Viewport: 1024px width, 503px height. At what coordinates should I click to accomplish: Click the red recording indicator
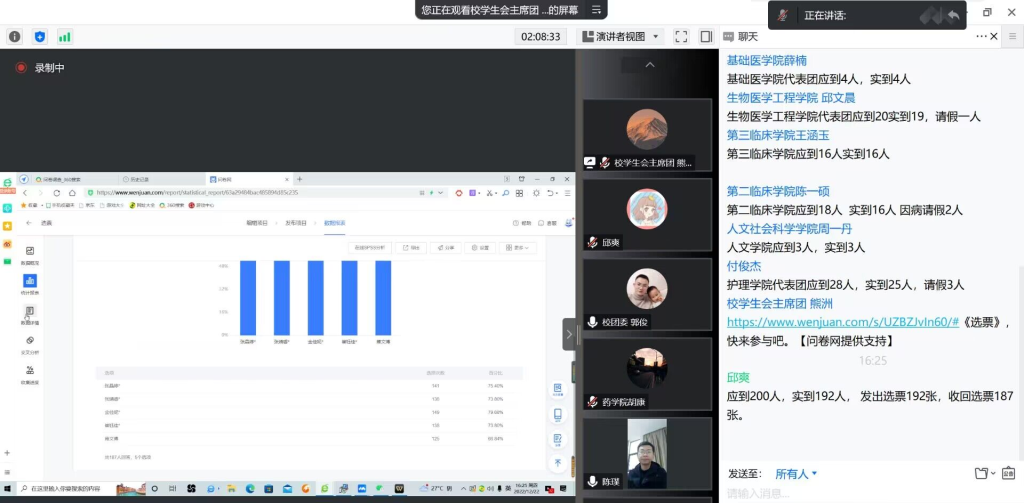click(20, 68)
